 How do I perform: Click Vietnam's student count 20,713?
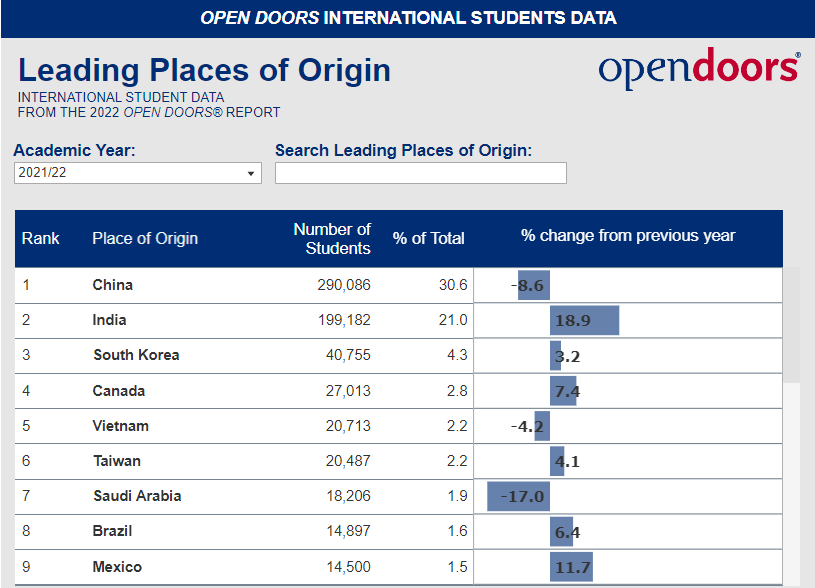[348, 426]
